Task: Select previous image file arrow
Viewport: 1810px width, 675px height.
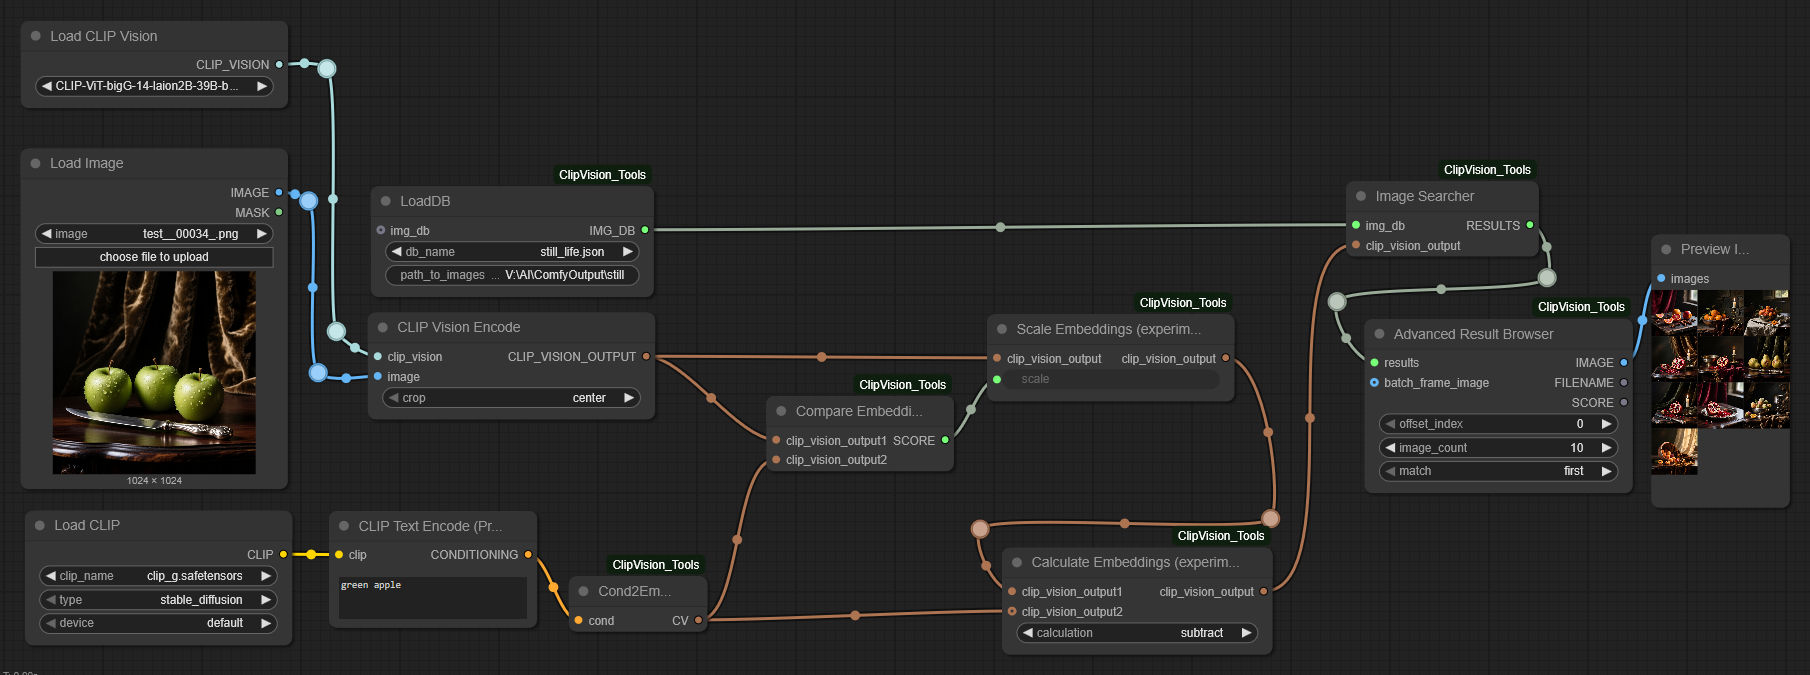Action: coord(46,233)
